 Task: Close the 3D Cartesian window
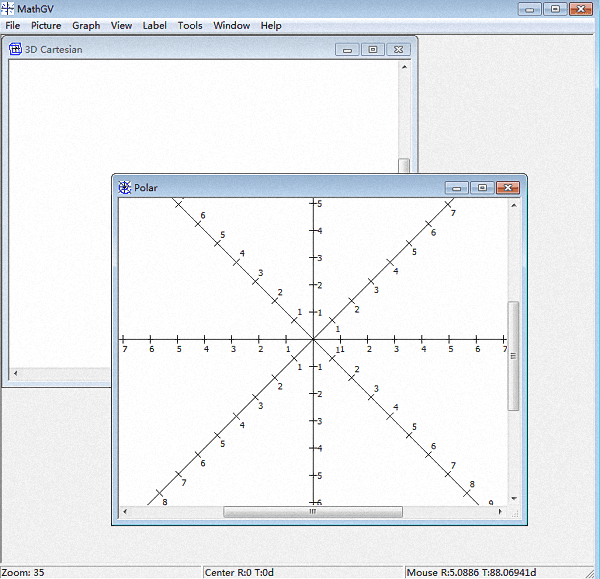coord(398,49)
